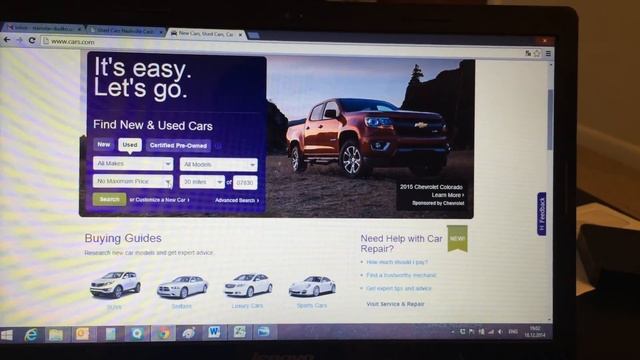The height and width of the screenshot is (360, 640).
Task: Open the orange app icon on taskbar
Action: tap(83, 334)
